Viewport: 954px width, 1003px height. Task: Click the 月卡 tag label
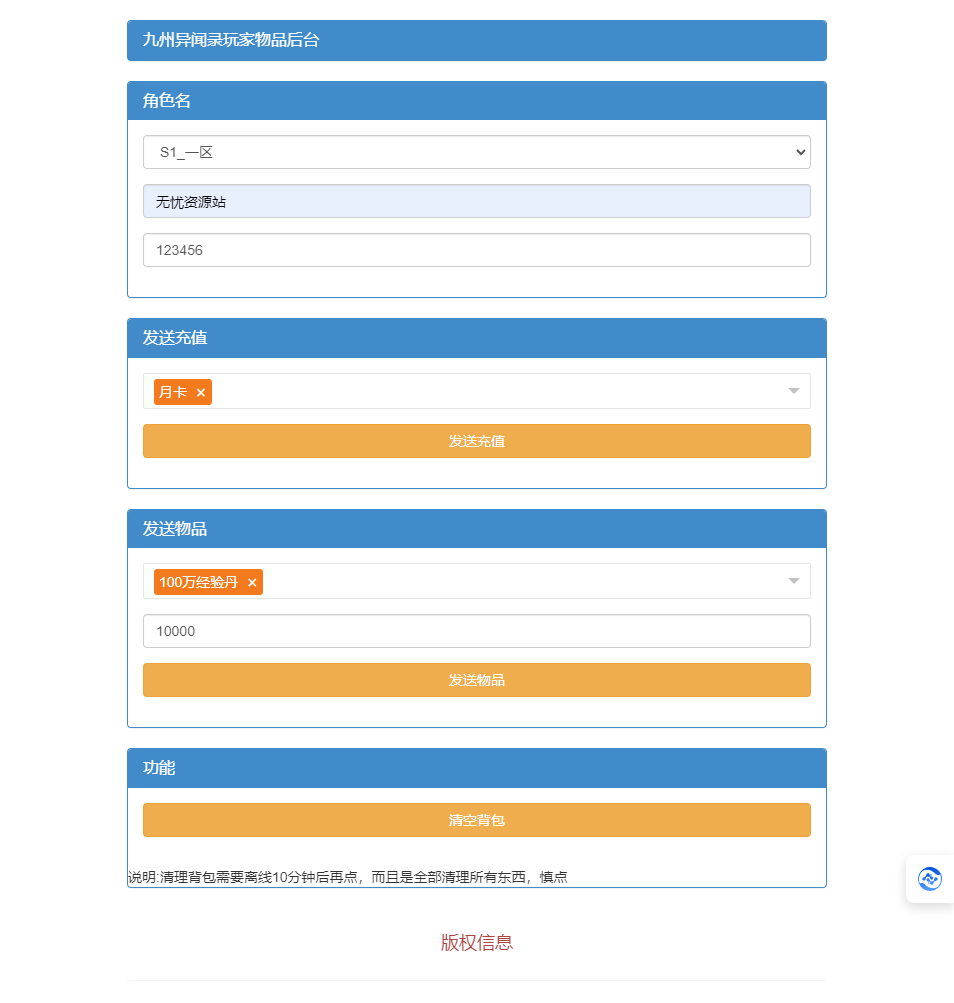173,392
